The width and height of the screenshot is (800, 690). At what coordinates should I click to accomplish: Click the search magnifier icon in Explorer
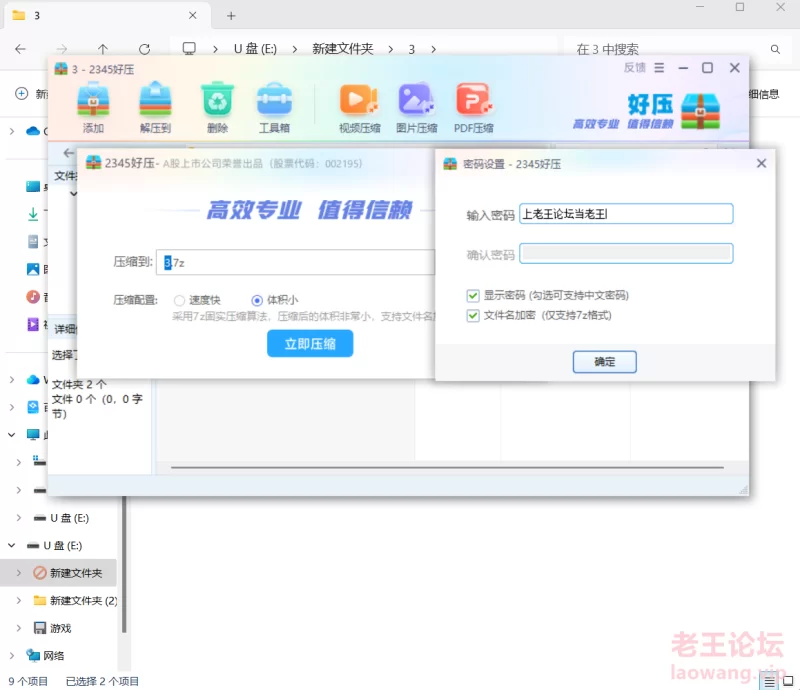775,50
